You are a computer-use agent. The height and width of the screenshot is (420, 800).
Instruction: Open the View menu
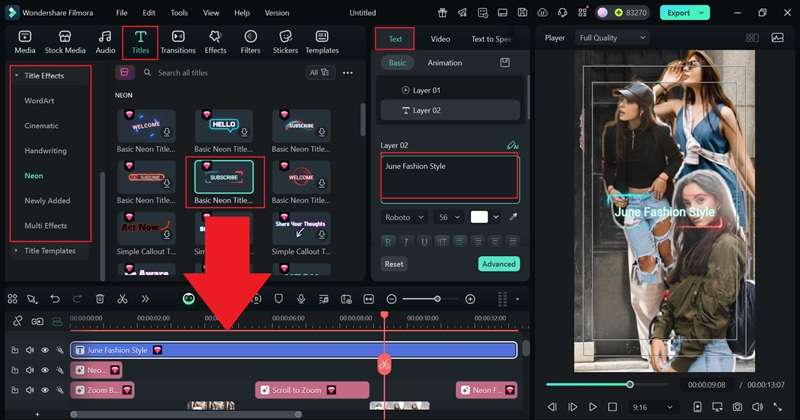click(211, 13)
